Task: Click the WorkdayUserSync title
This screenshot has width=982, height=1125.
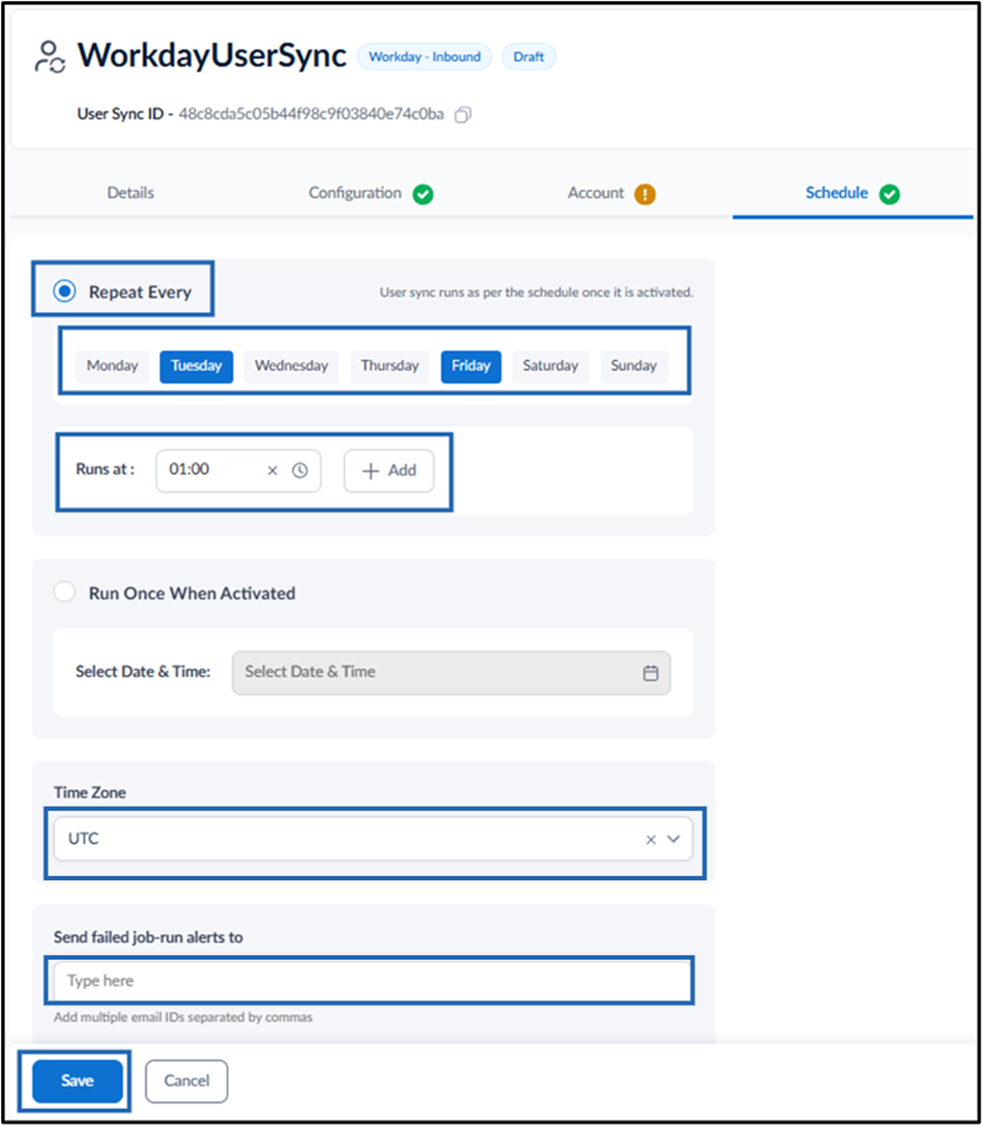Action: click(212, 56)
